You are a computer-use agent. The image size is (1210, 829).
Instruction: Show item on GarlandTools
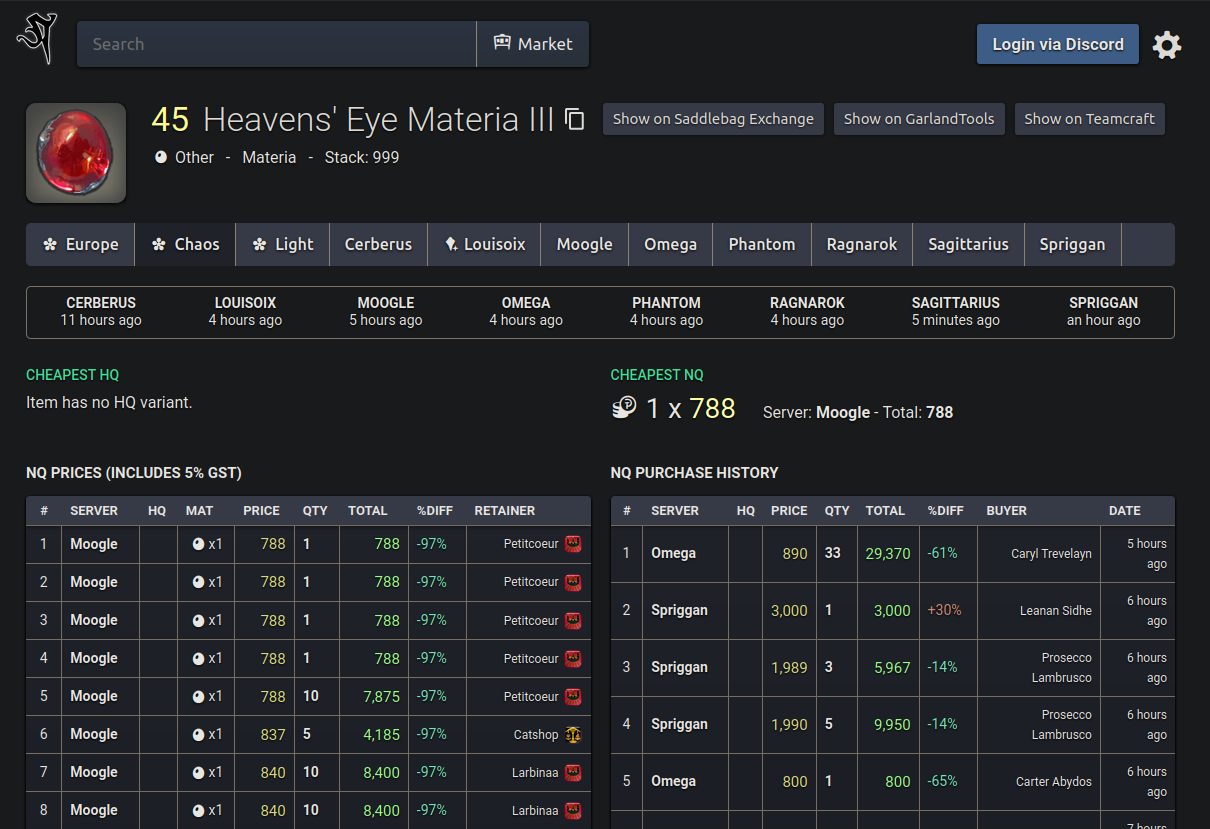coord(918,118)
